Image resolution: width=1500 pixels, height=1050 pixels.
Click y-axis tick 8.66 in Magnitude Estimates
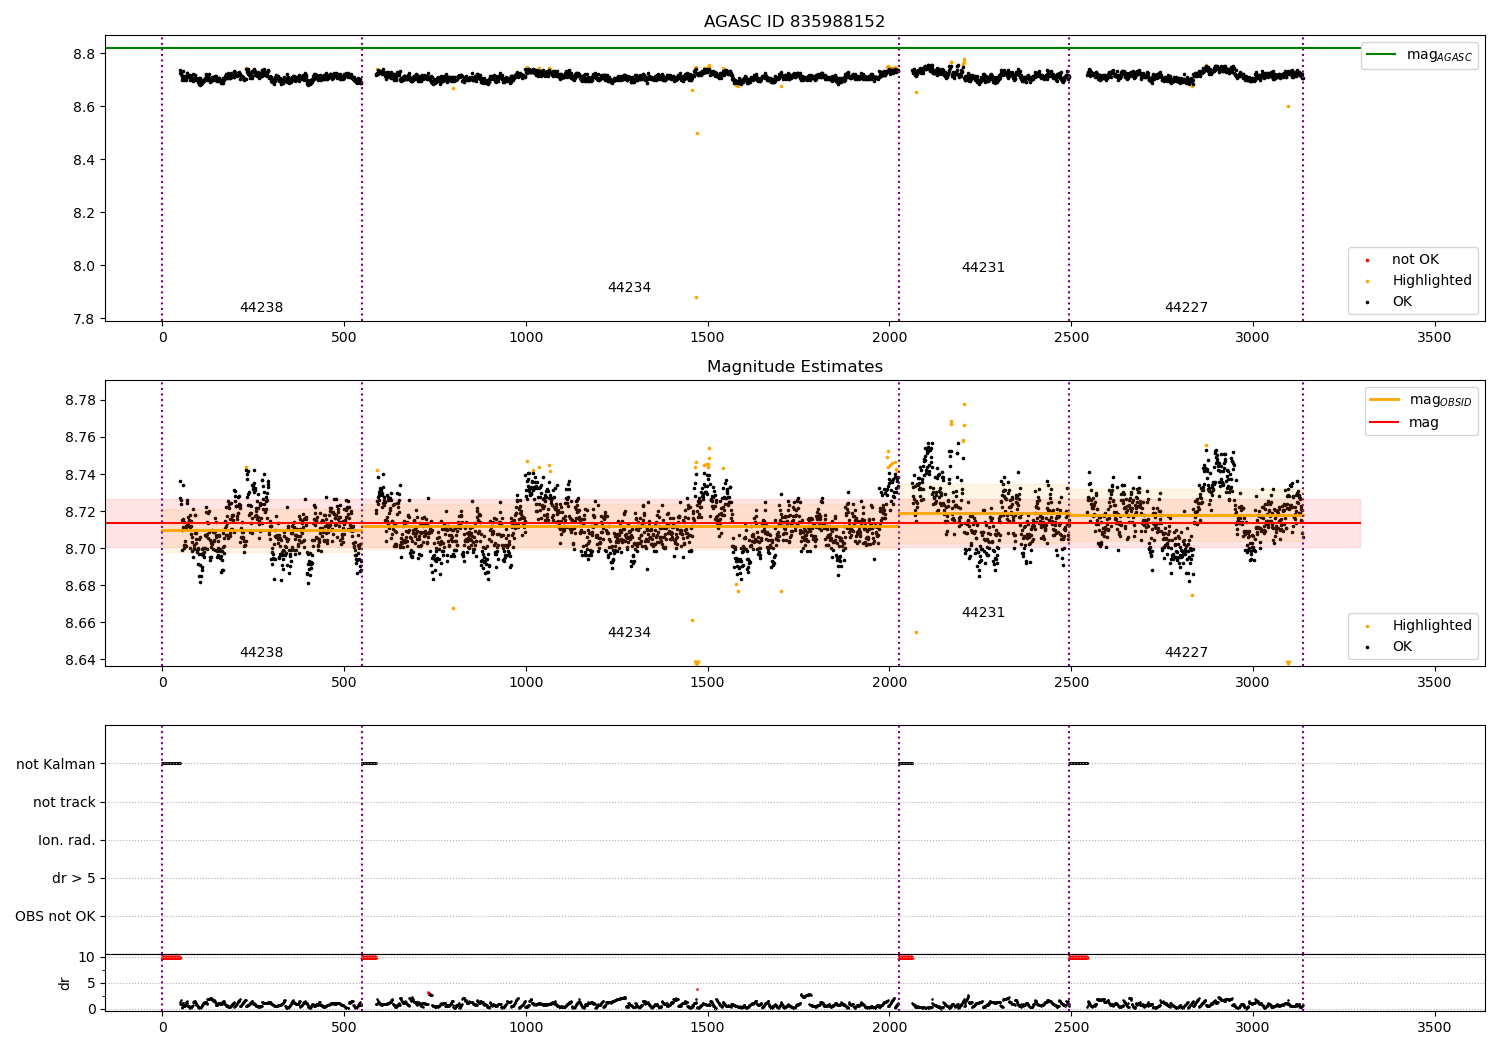[79, 623]
